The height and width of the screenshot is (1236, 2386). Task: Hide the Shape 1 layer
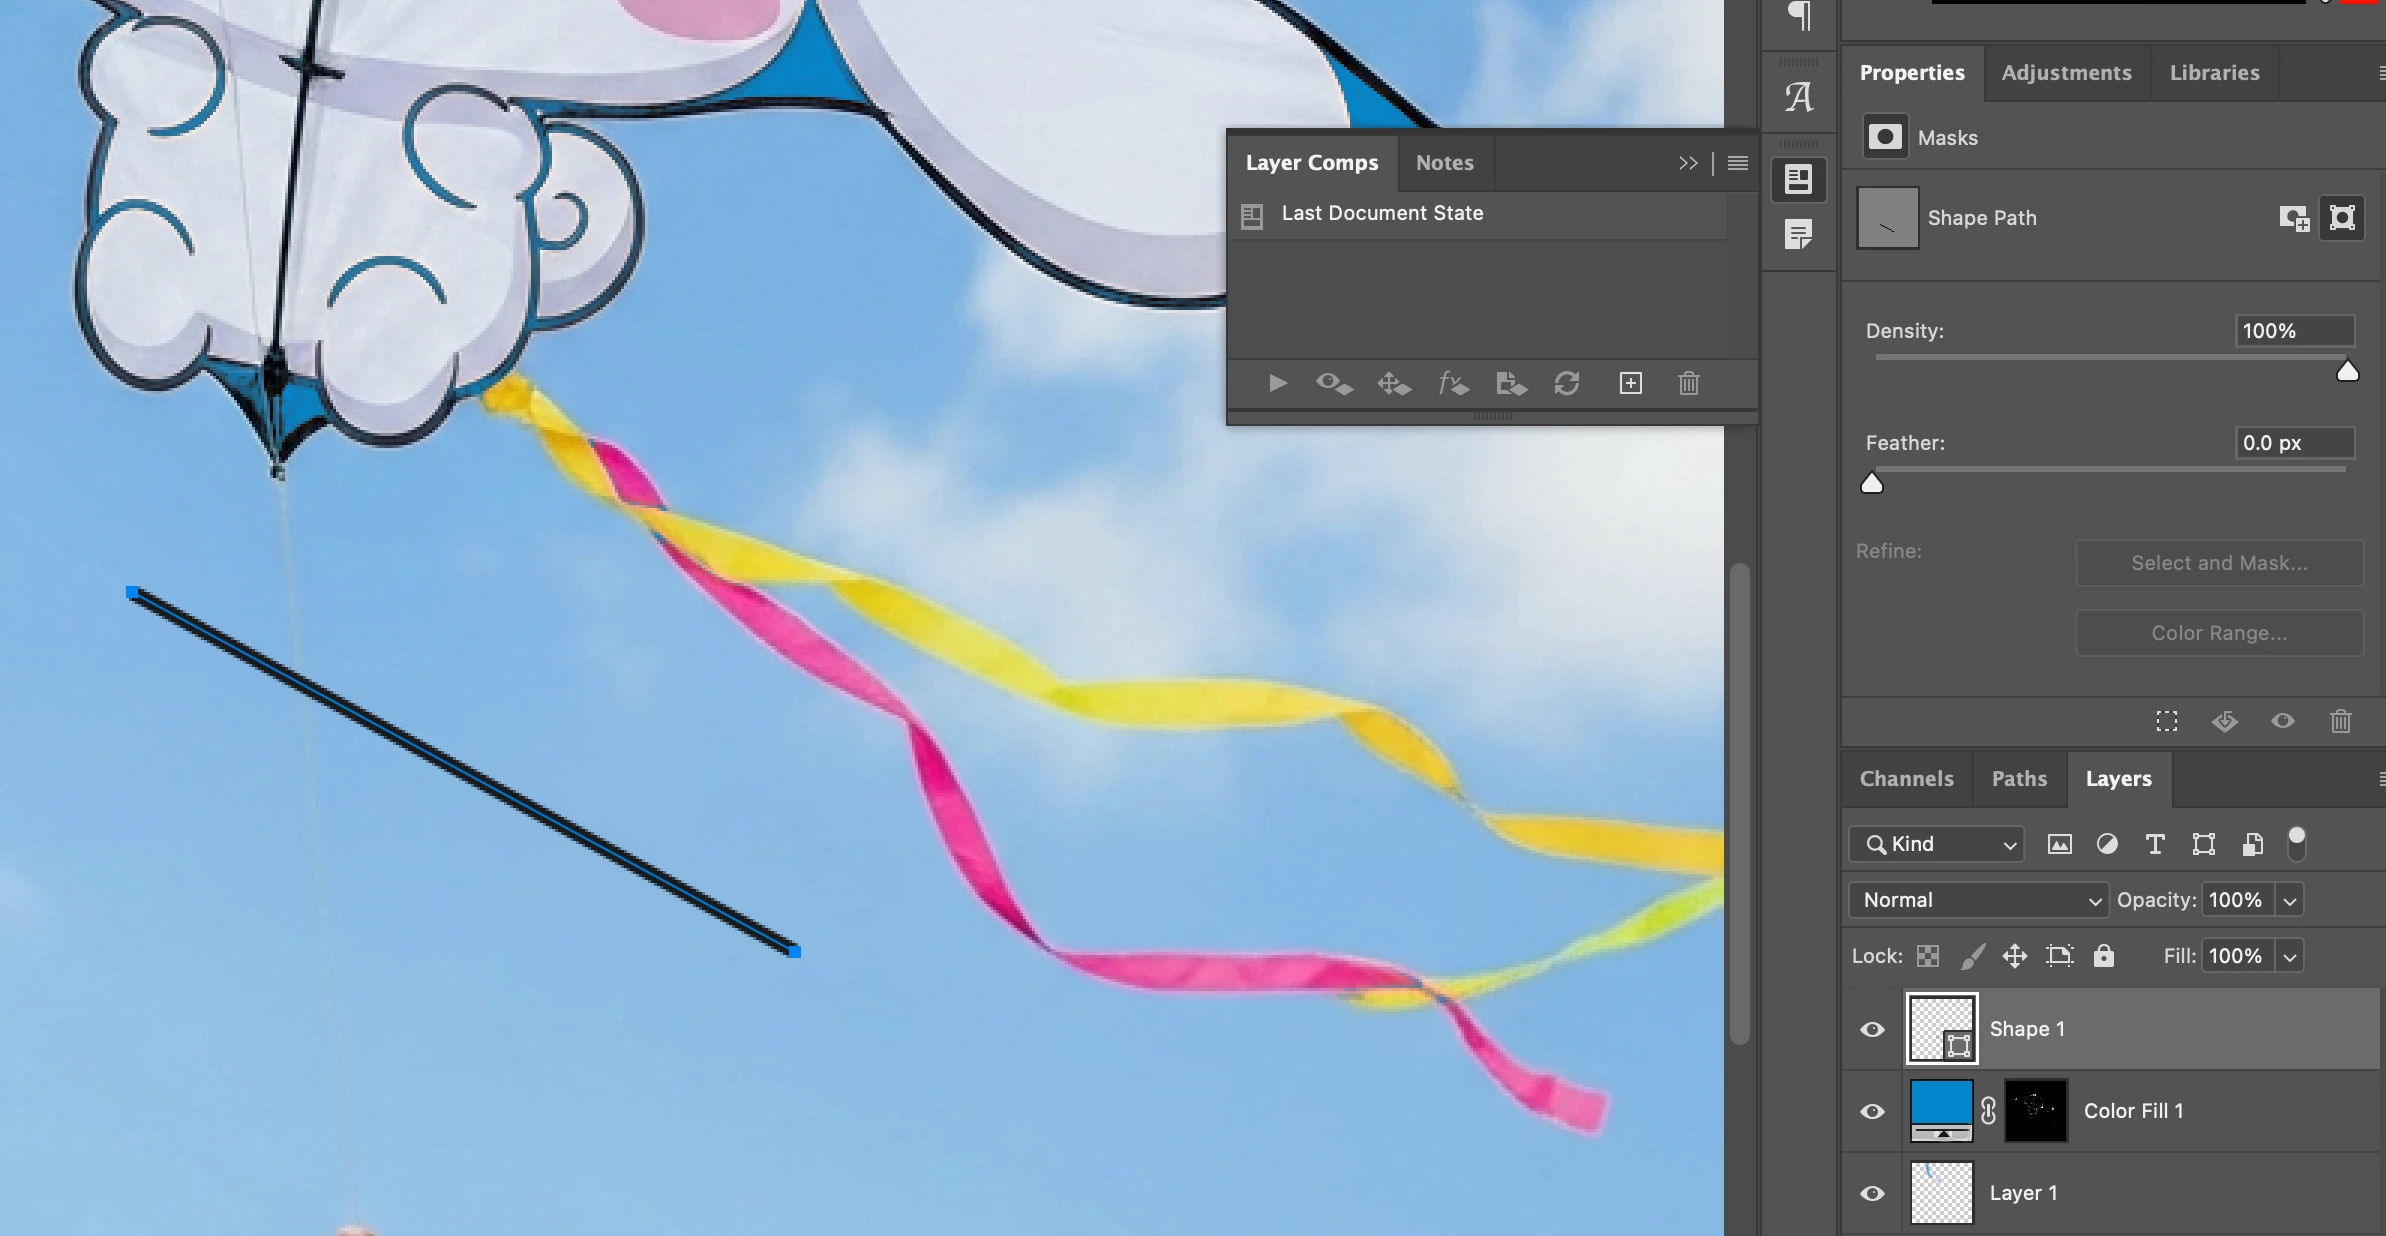click(x=1872, y=1030)
